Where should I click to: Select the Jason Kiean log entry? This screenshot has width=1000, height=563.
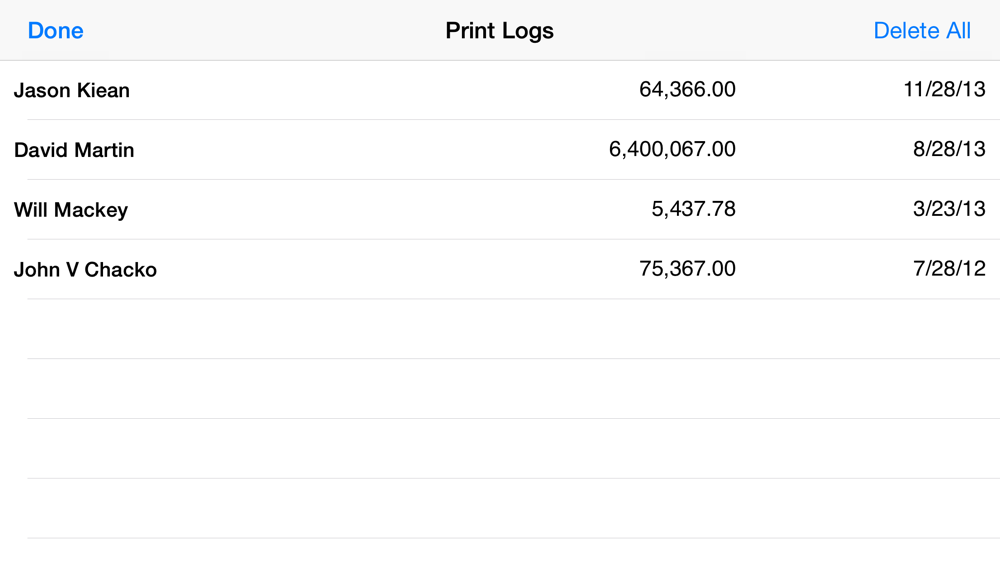pyautogui.click(x=500, y=90)
